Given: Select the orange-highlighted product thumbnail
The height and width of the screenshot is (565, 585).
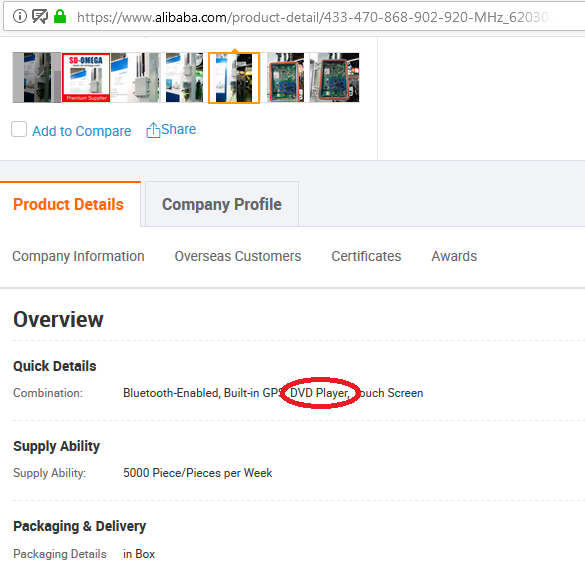Looking at the screenshot, I should [234, 78].
